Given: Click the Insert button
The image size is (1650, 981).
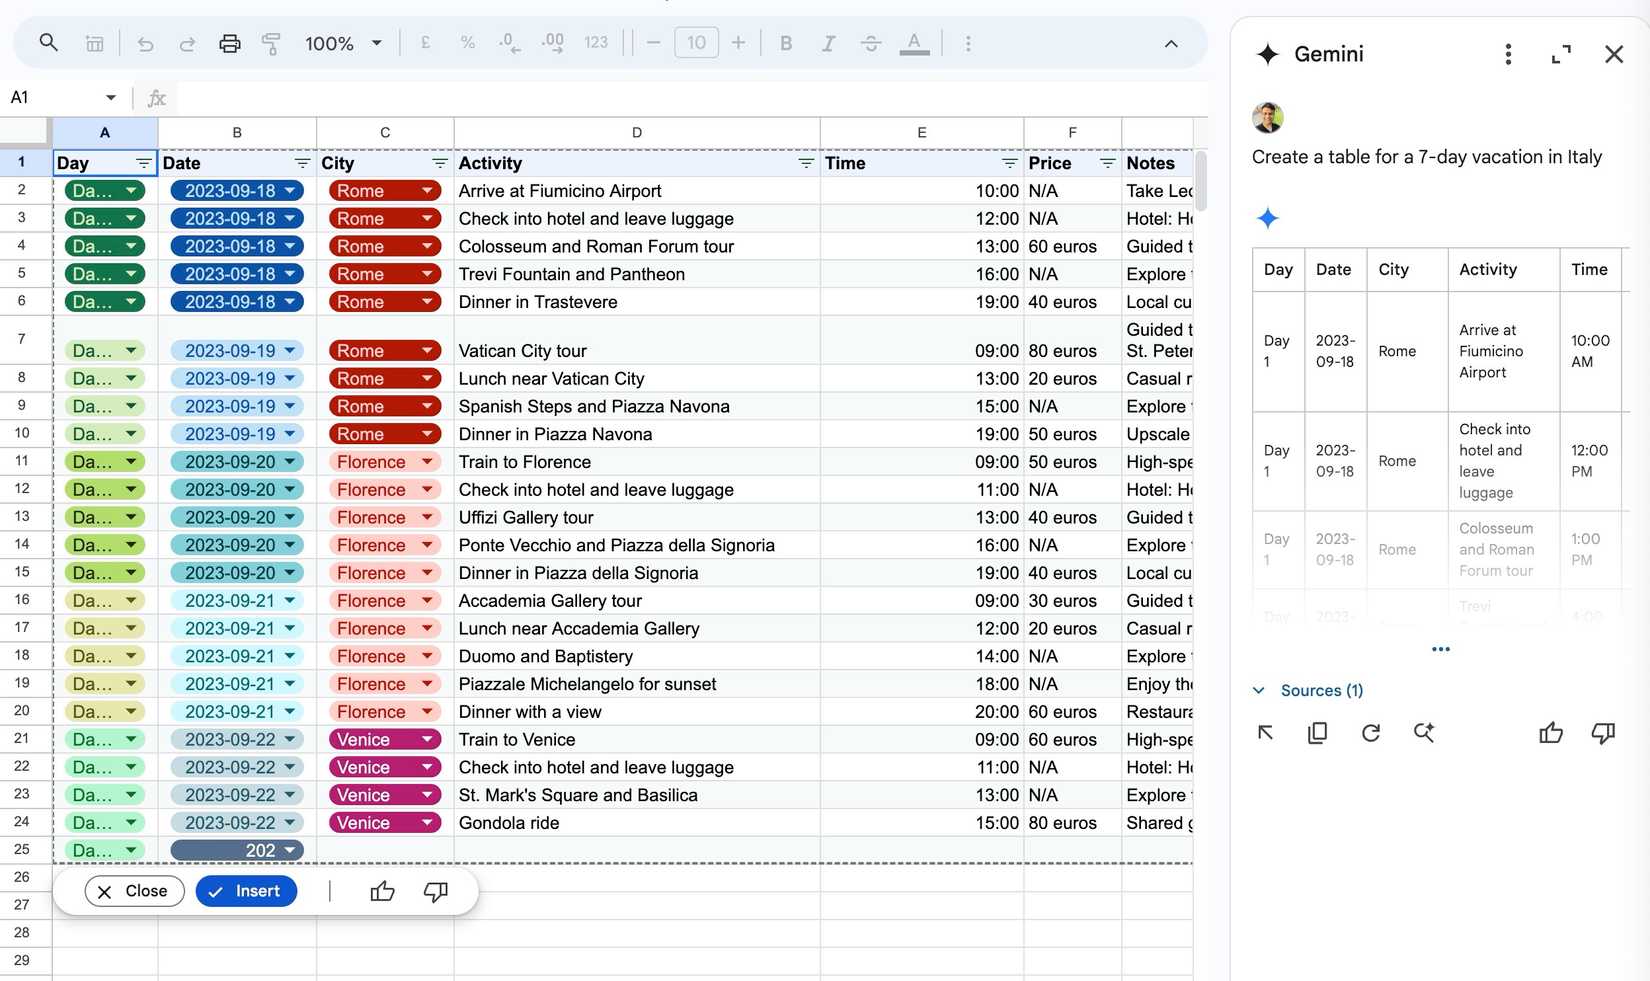Looking at the screenshot, I should (x=246, y=891).
